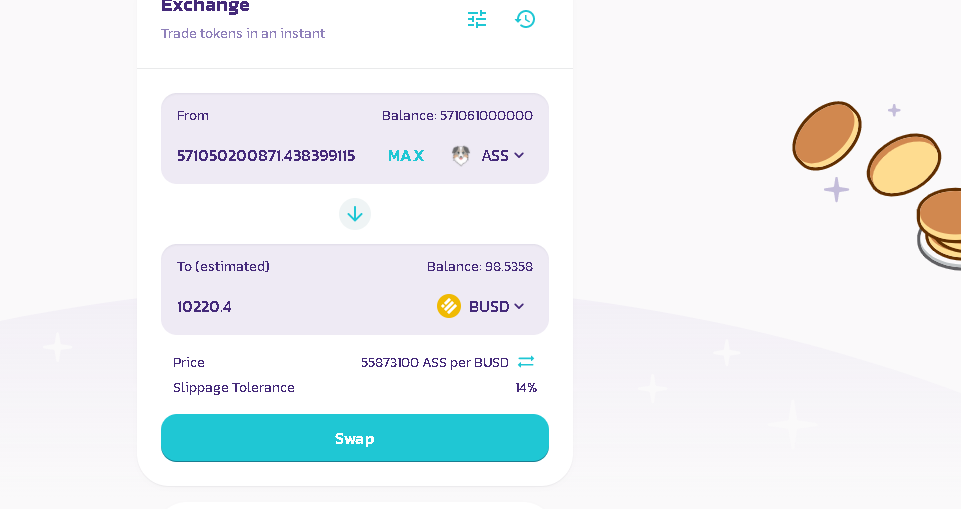Click the Swap button
Screen dimensions: 961x509
click(355, 438)
